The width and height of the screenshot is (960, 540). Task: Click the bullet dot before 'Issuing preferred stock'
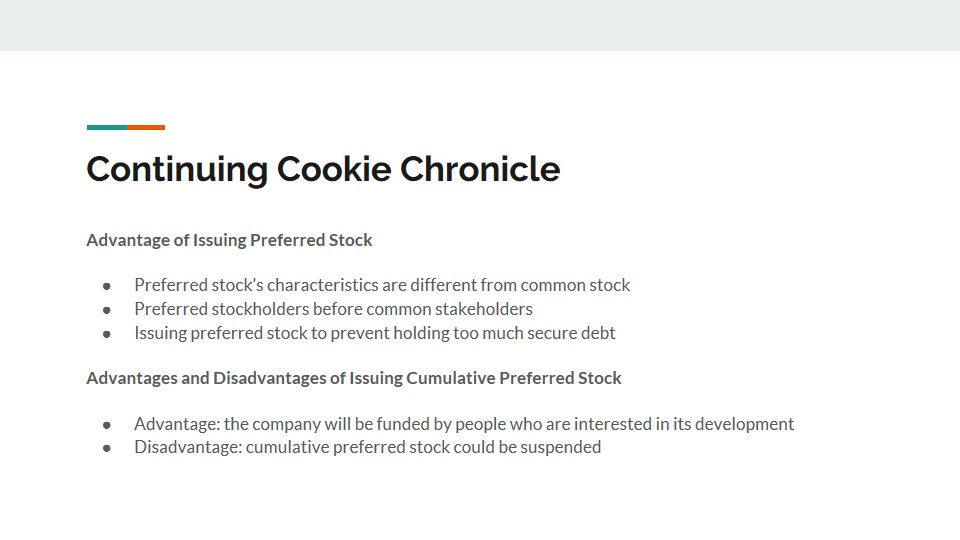[106, 334]
